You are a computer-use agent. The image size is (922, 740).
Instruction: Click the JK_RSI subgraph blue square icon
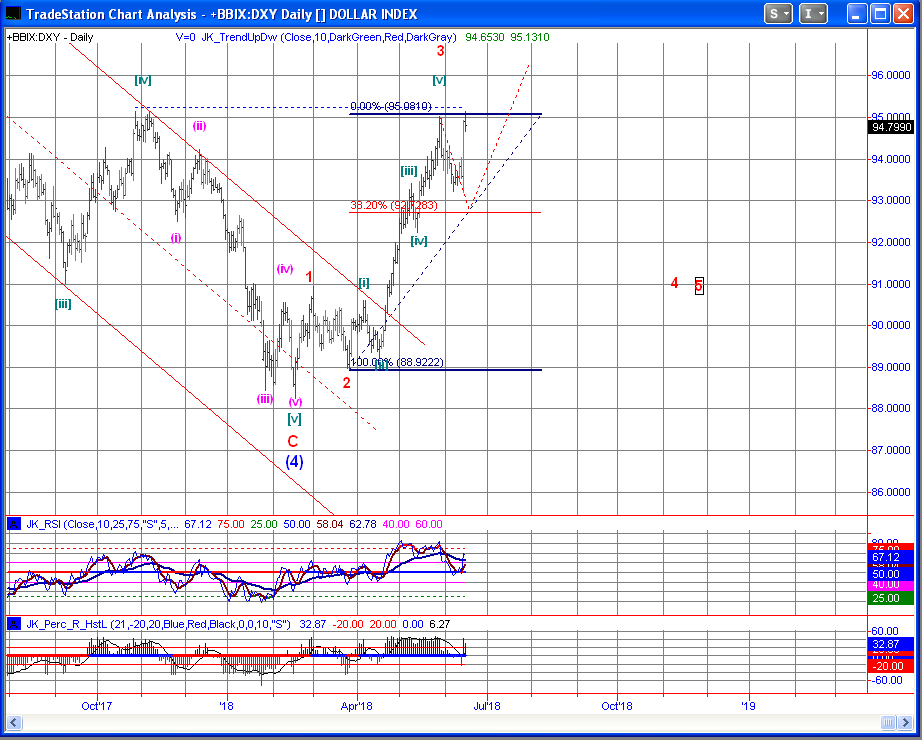[x=13, y=524]
